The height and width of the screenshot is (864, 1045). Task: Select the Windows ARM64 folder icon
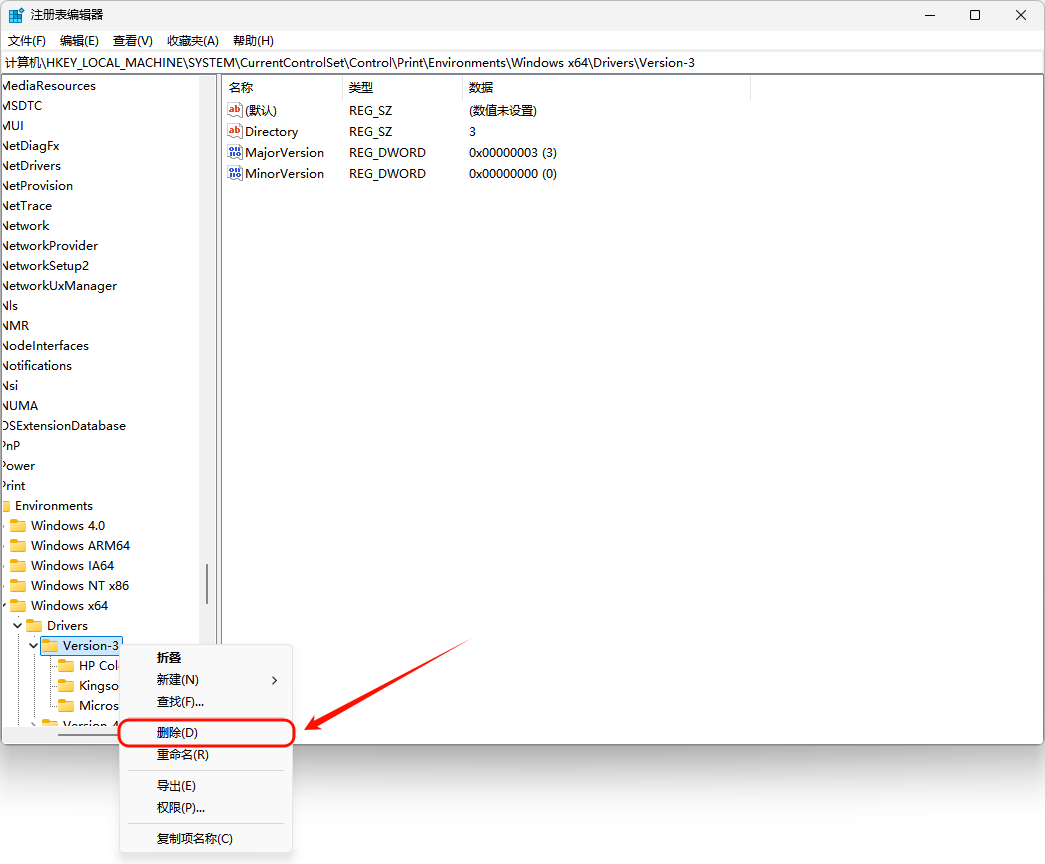click(x=17, y=545)
